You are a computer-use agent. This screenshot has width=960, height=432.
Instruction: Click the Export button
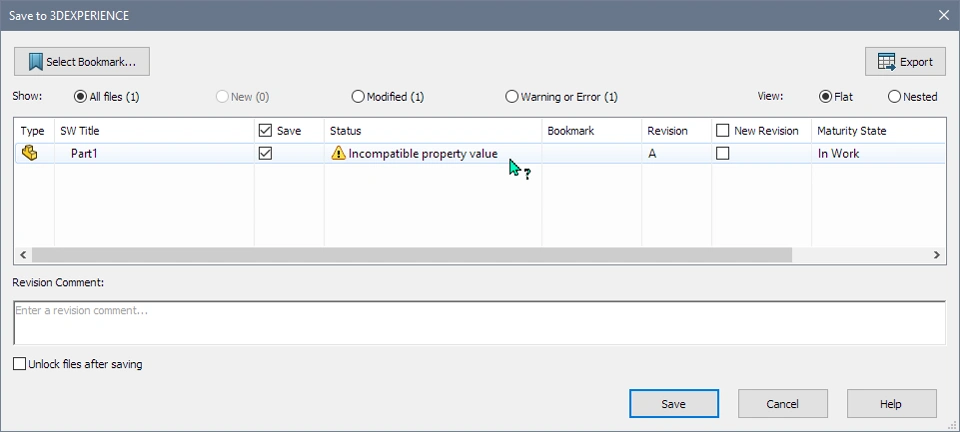[905, 62]
